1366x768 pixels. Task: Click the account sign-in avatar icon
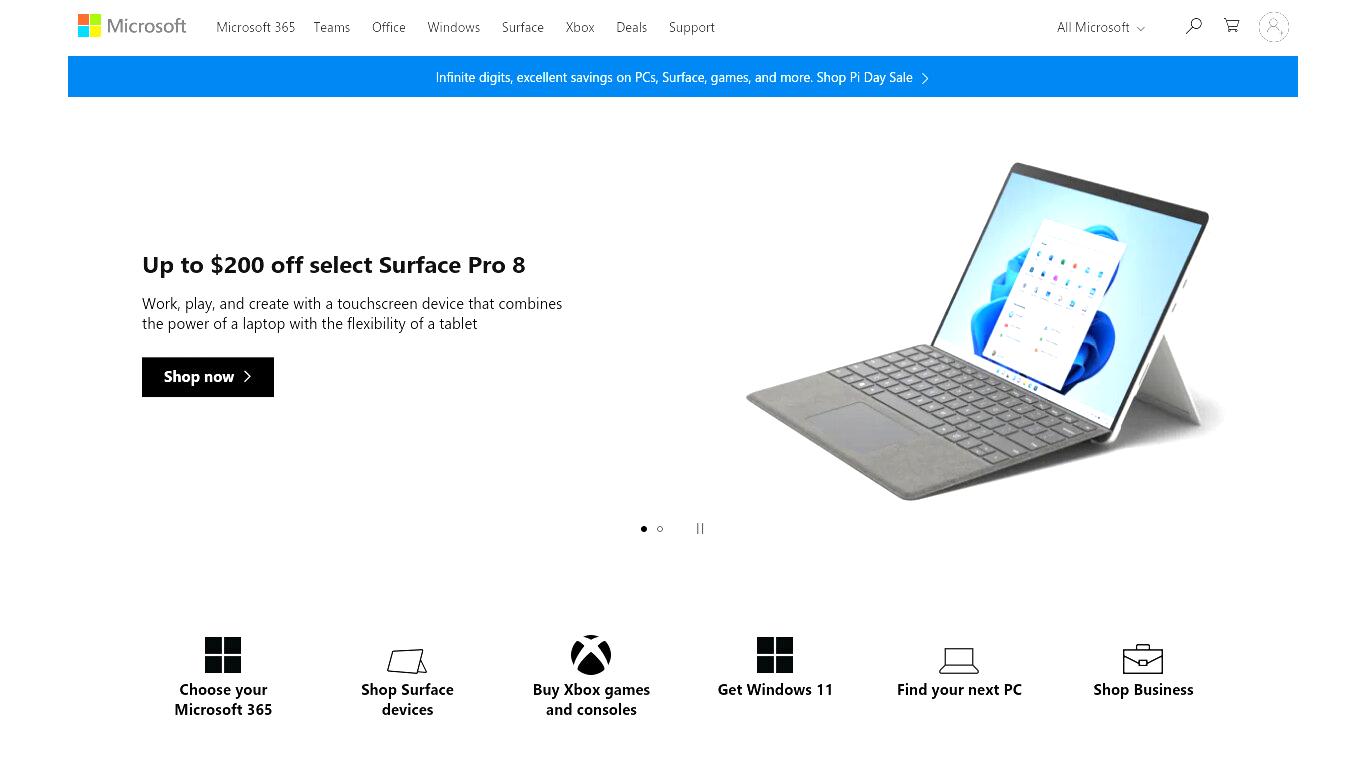(1273, 27)
